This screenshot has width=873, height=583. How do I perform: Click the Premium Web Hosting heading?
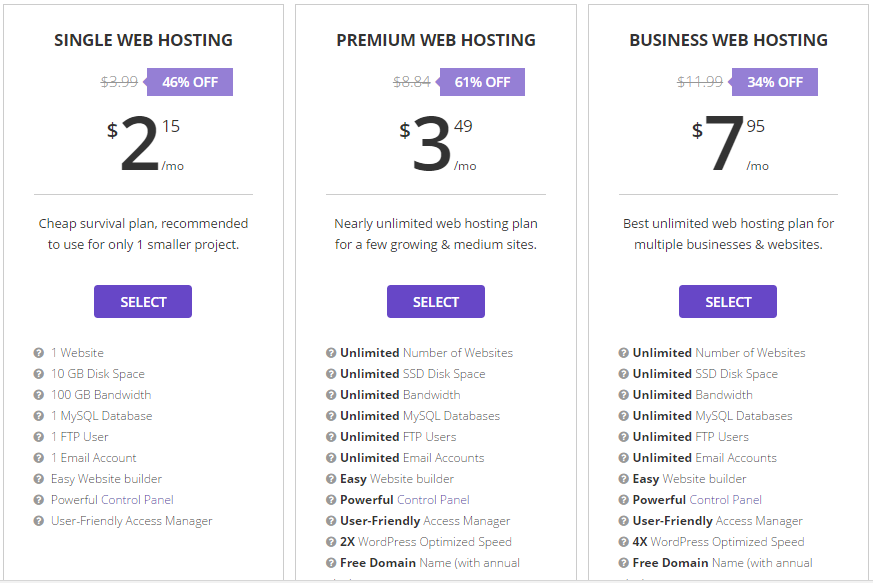click(436, 41)
